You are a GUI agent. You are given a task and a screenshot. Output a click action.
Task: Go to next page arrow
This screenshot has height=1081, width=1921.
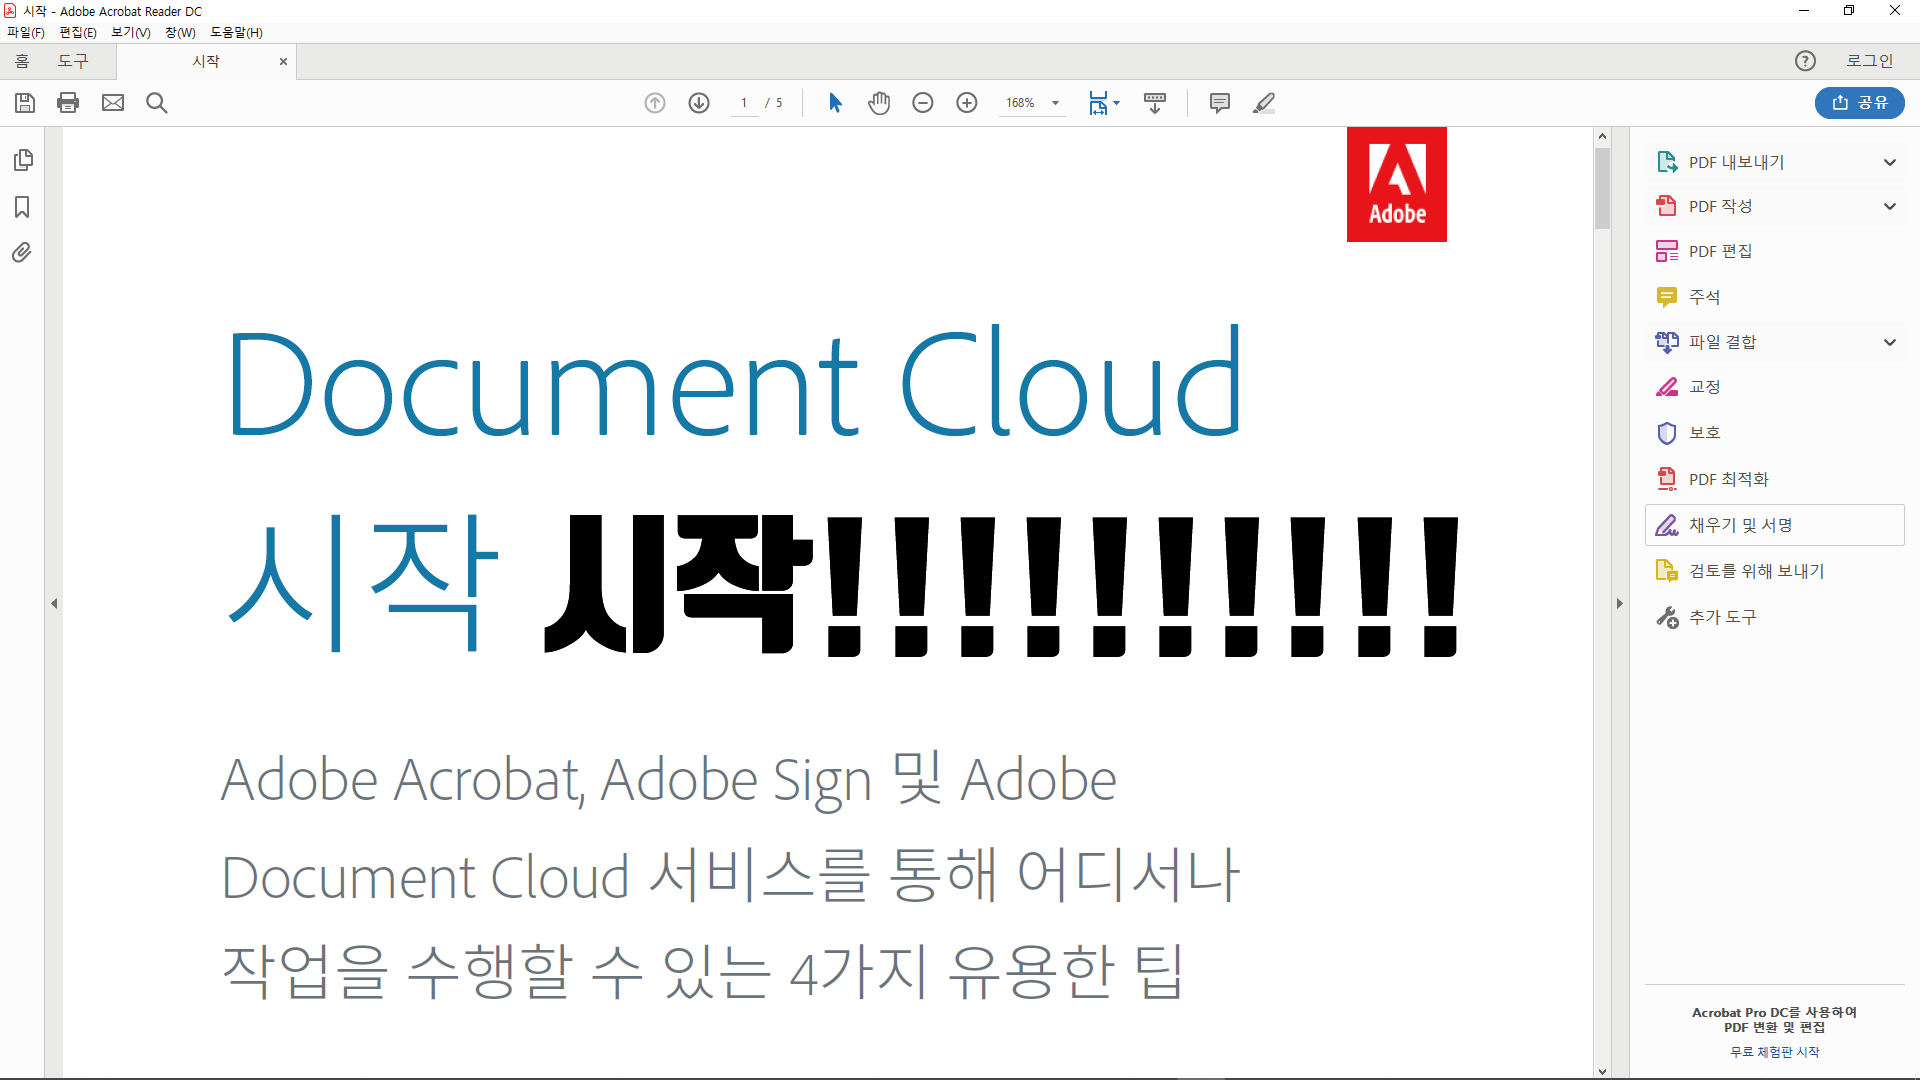[699, 103]
